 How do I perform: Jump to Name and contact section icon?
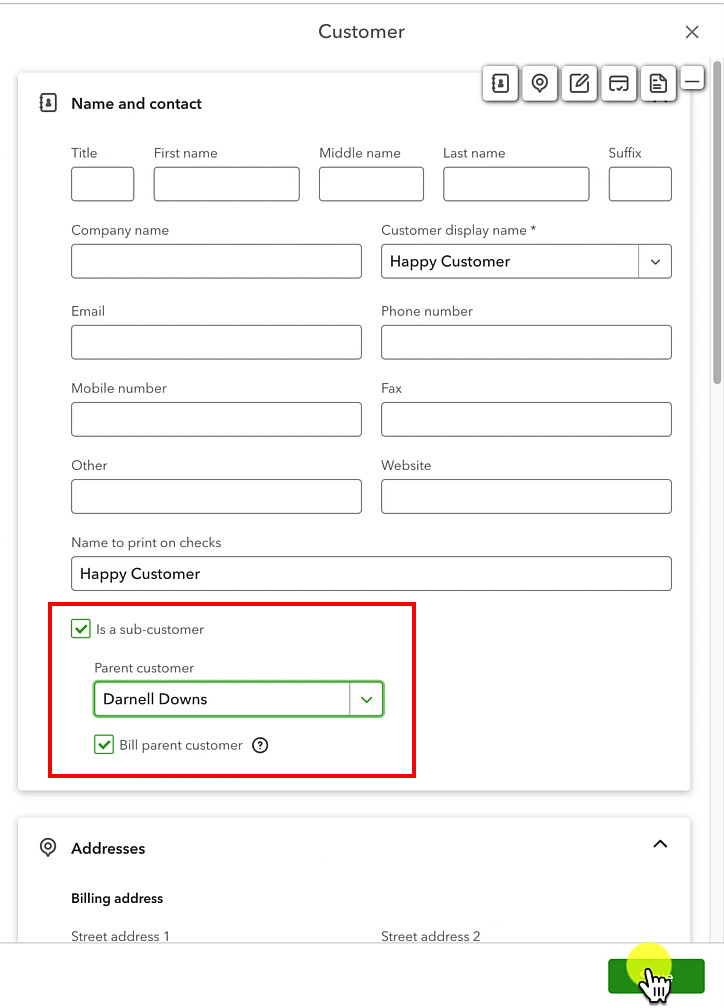point(500,84)
